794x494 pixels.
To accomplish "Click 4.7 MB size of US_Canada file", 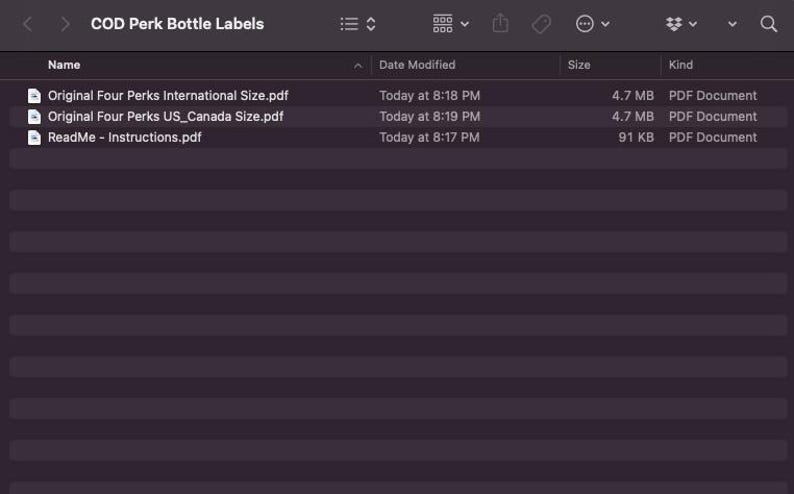I will point(632,116).
